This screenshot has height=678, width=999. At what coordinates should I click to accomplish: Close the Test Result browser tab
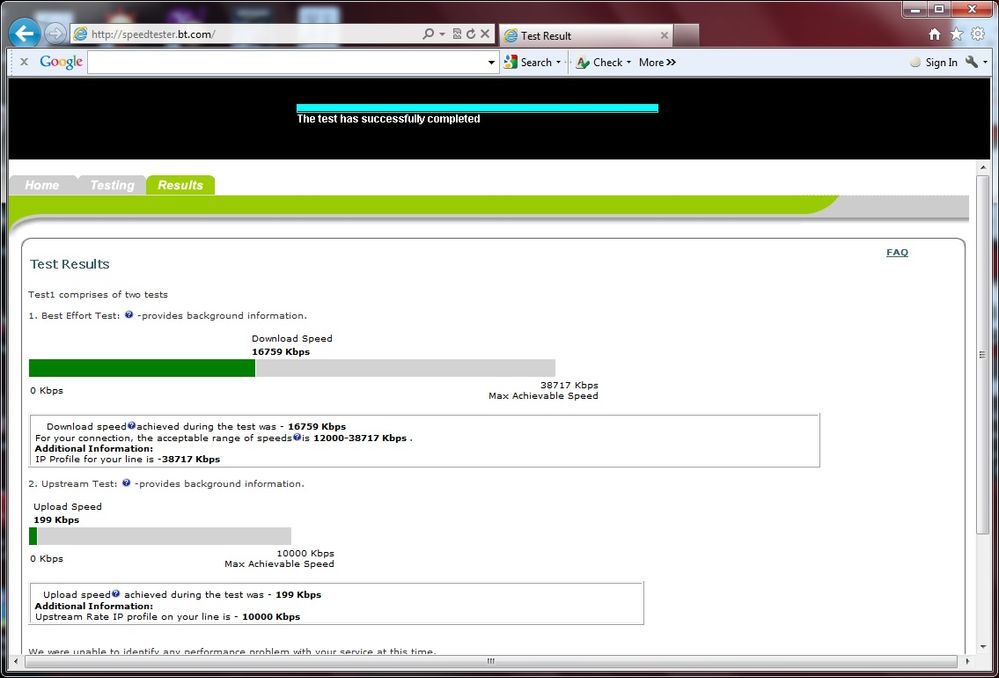pos(664,35)
